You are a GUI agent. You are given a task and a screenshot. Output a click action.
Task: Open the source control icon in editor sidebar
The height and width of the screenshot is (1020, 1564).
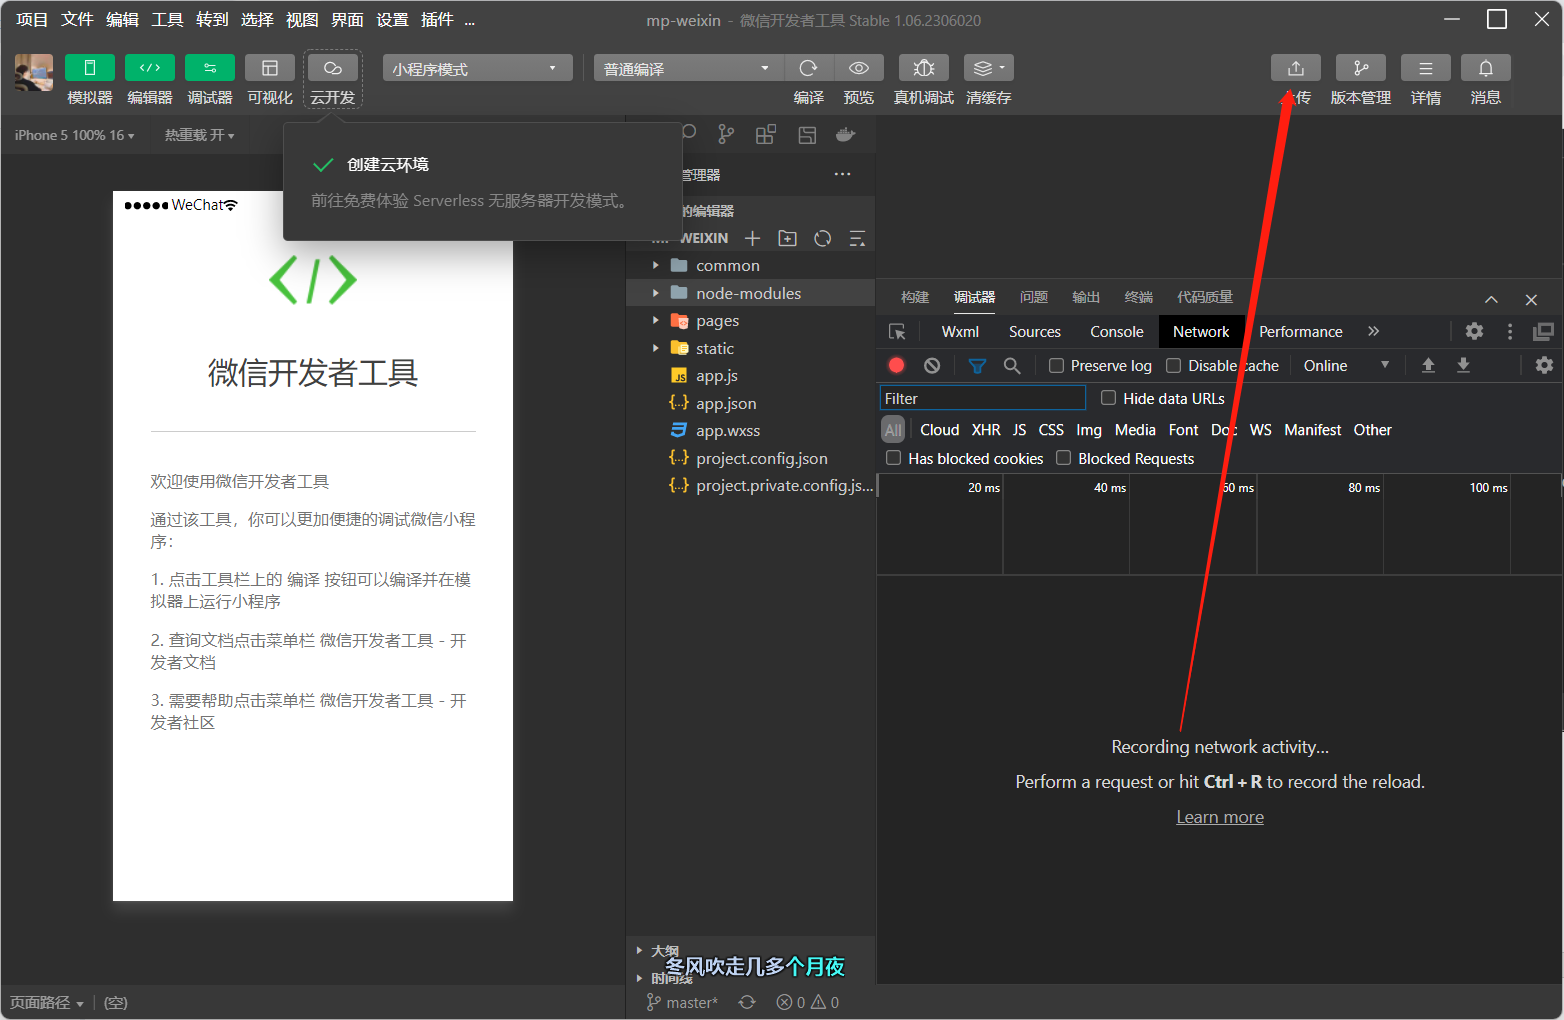(x=726, y=135)
